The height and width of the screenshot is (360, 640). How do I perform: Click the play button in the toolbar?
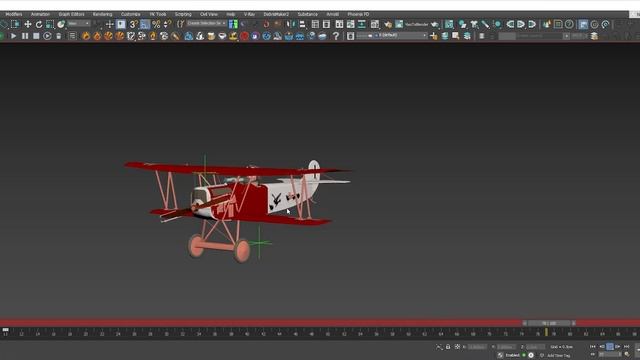point(13,36)
